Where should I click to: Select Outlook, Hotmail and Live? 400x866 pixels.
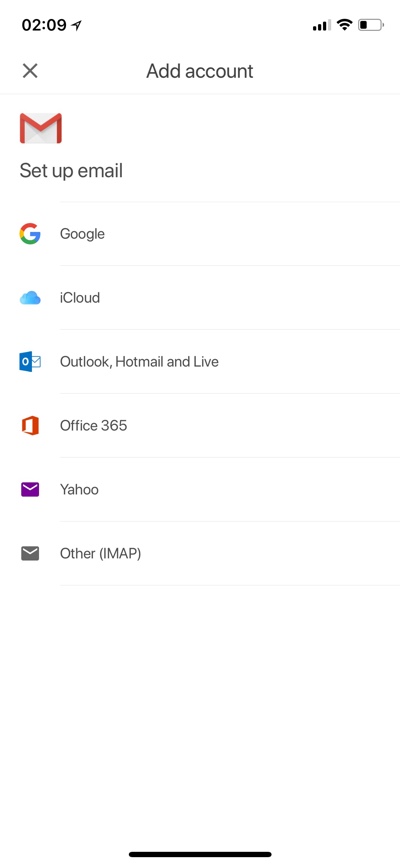click(x=200, y=362)
